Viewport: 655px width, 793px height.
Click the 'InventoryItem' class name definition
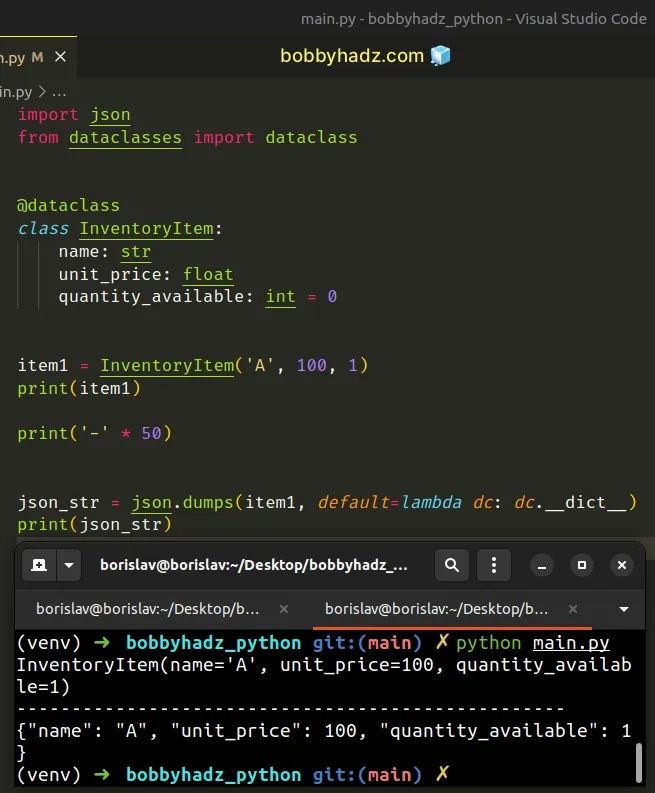click(x=146, y=229)
